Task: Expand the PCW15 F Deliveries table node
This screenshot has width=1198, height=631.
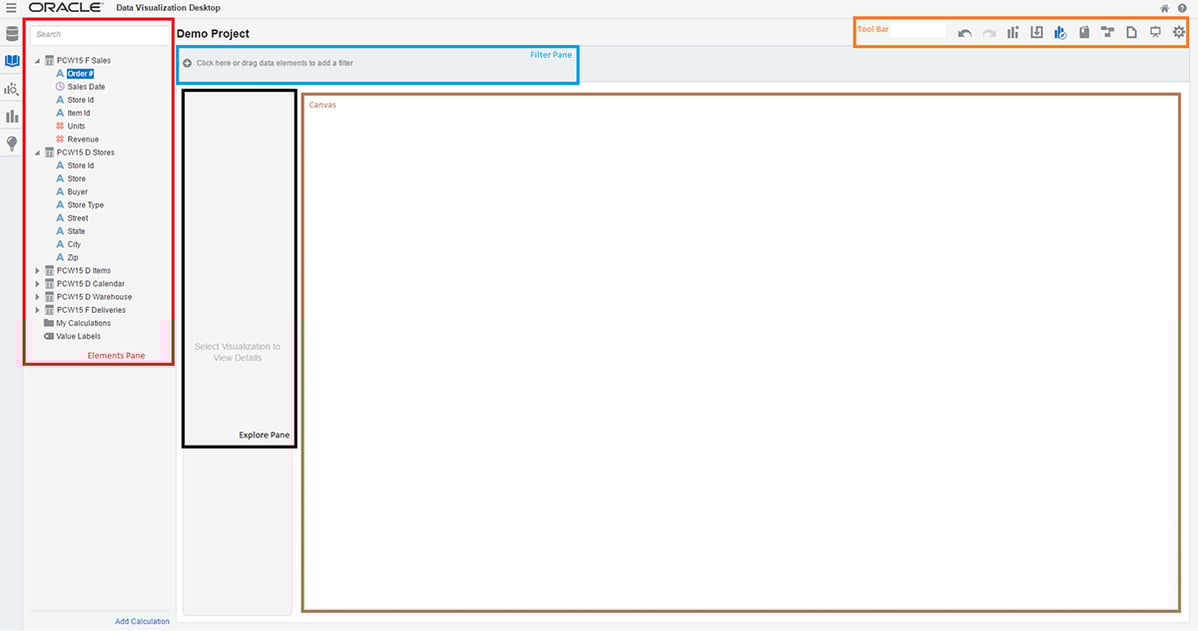Action: pos(37,310)
